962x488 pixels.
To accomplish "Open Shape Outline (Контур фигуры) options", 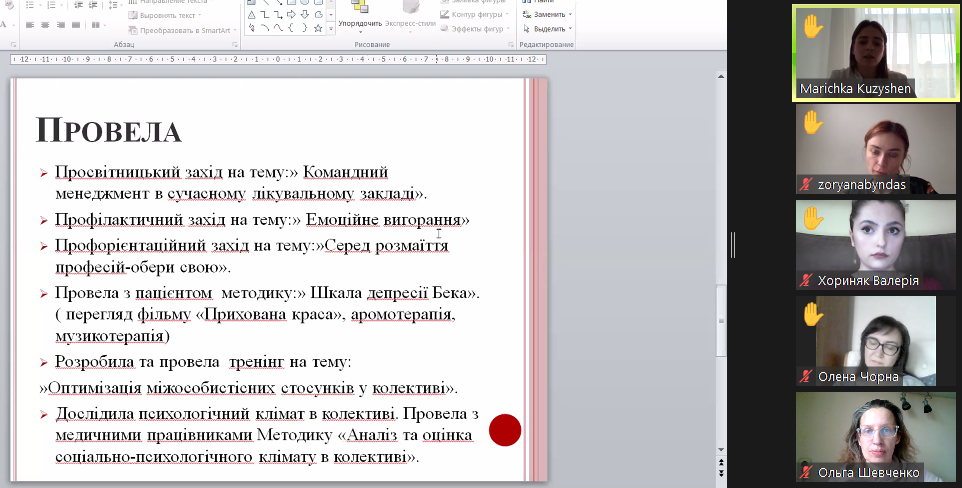I will point(474,15).
